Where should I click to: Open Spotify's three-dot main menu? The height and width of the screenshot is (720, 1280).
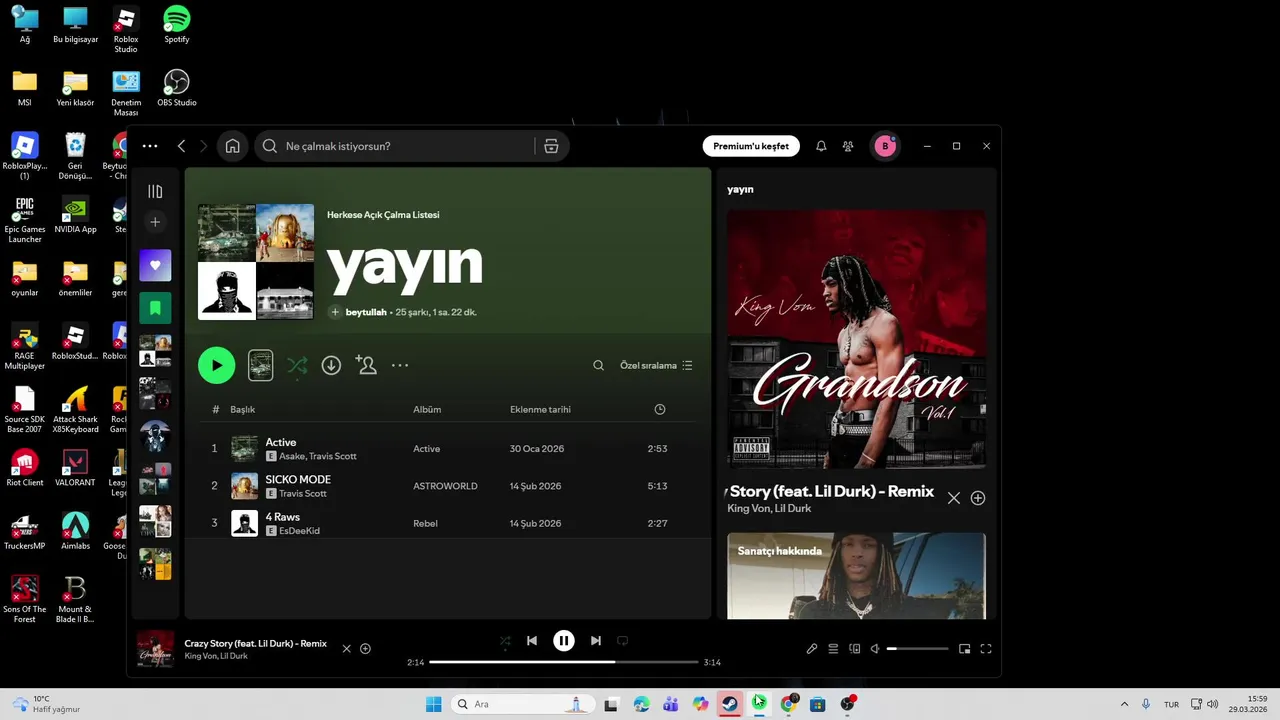150,146
